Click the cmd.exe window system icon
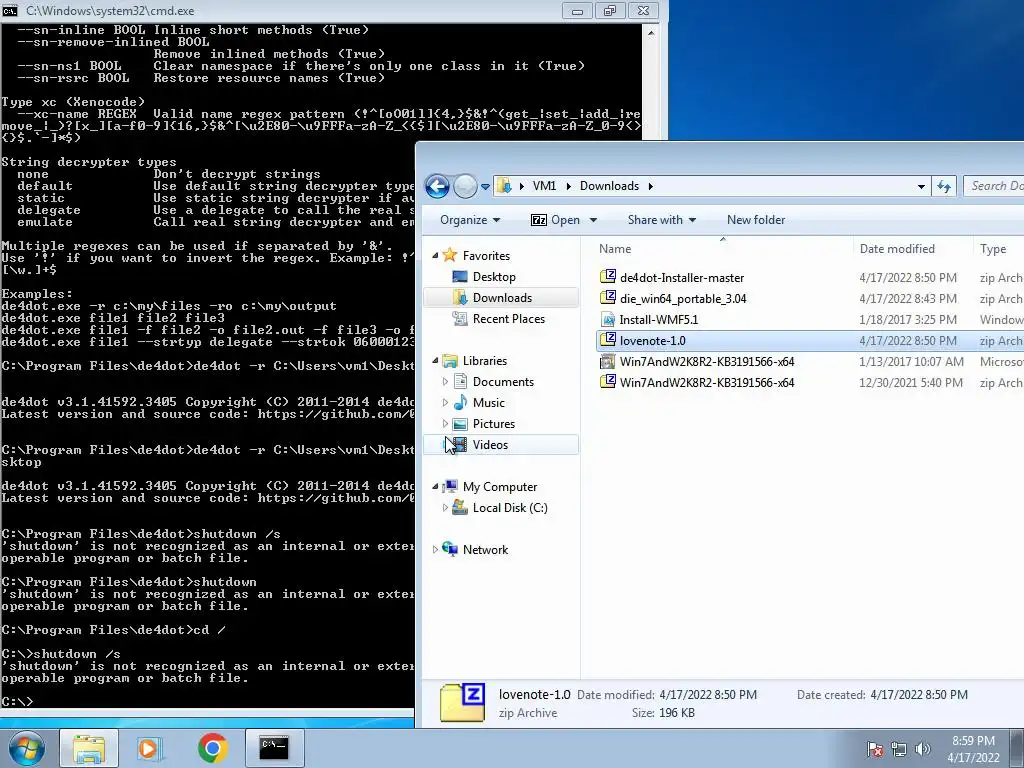Viewport: 1024px width, 768px height. click(10, 10)
